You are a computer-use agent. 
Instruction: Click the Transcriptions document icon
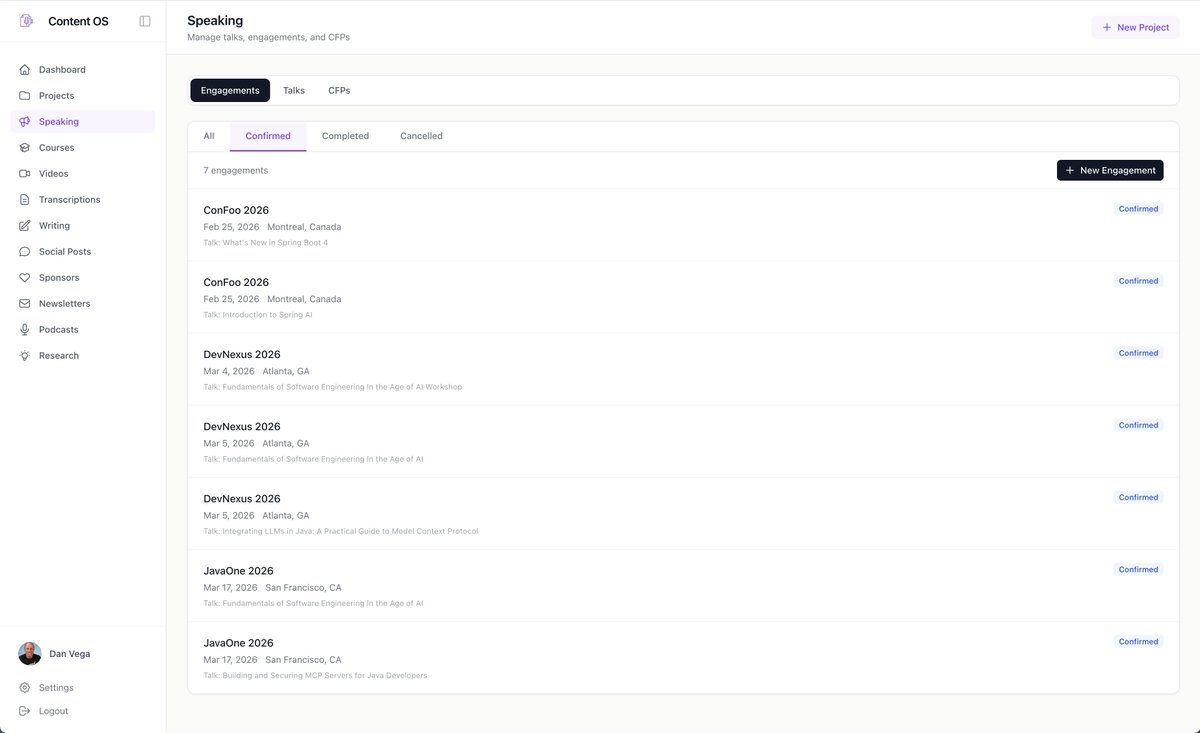click(25, 200)
